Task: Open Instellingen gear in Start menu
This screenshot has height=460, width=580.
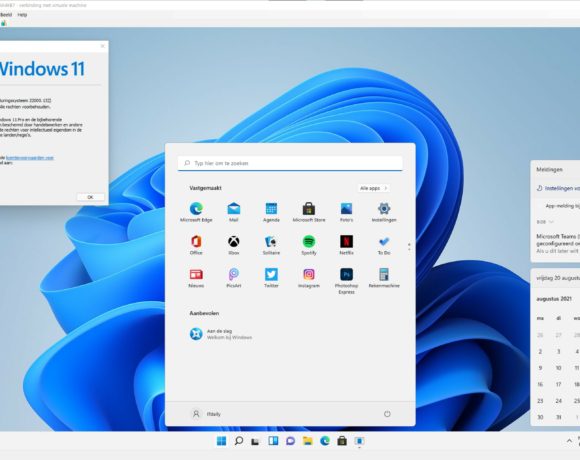Action: 384,212
